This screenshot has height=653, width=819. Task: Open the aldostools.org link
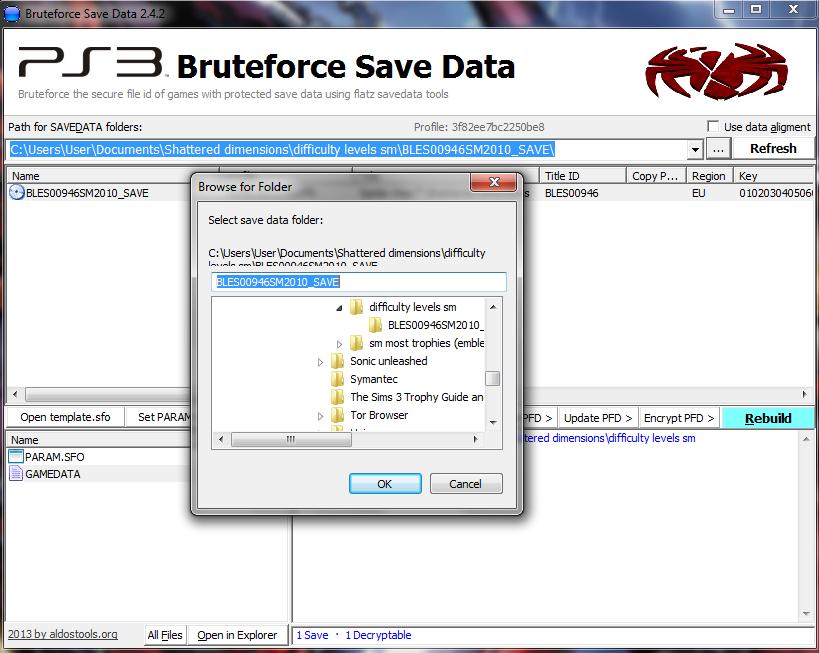63,634
